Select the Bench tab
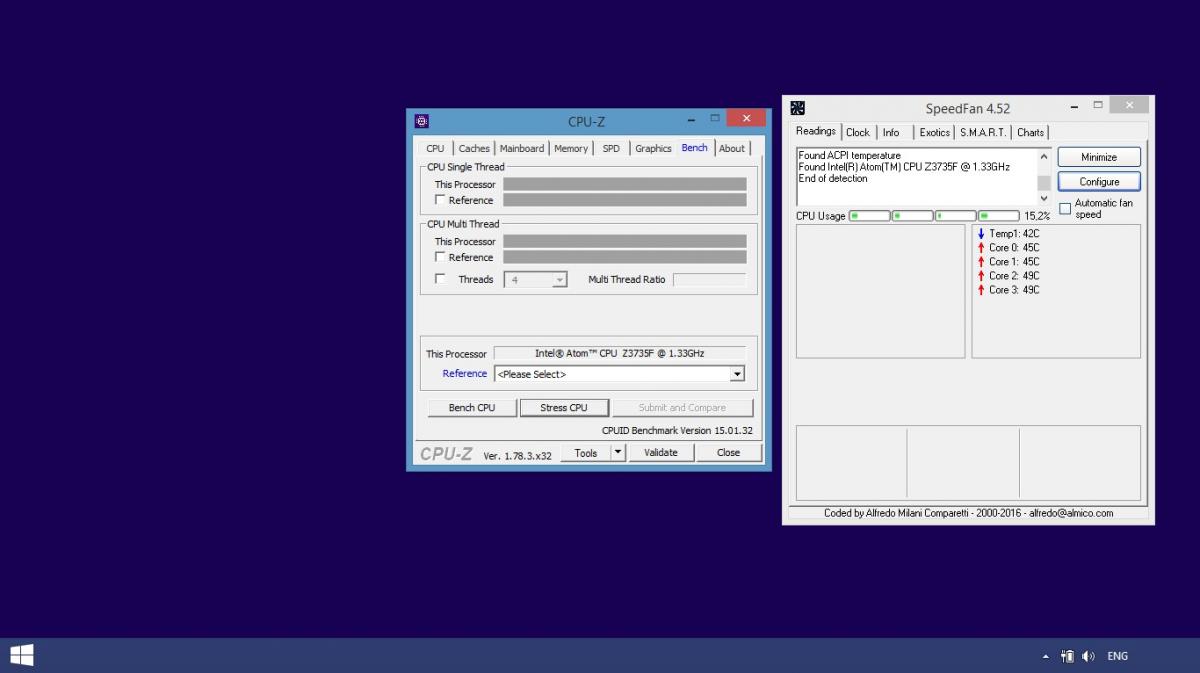 (695, 147)
